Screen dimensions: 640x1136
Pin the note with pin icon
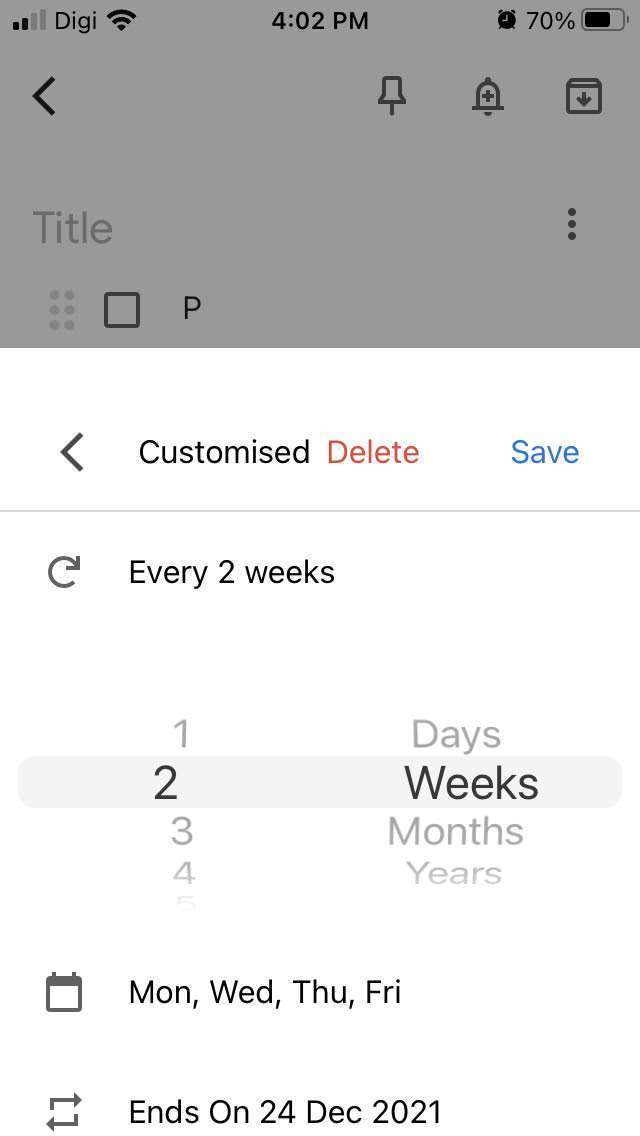pyautogui.click(x=391, y=96)
